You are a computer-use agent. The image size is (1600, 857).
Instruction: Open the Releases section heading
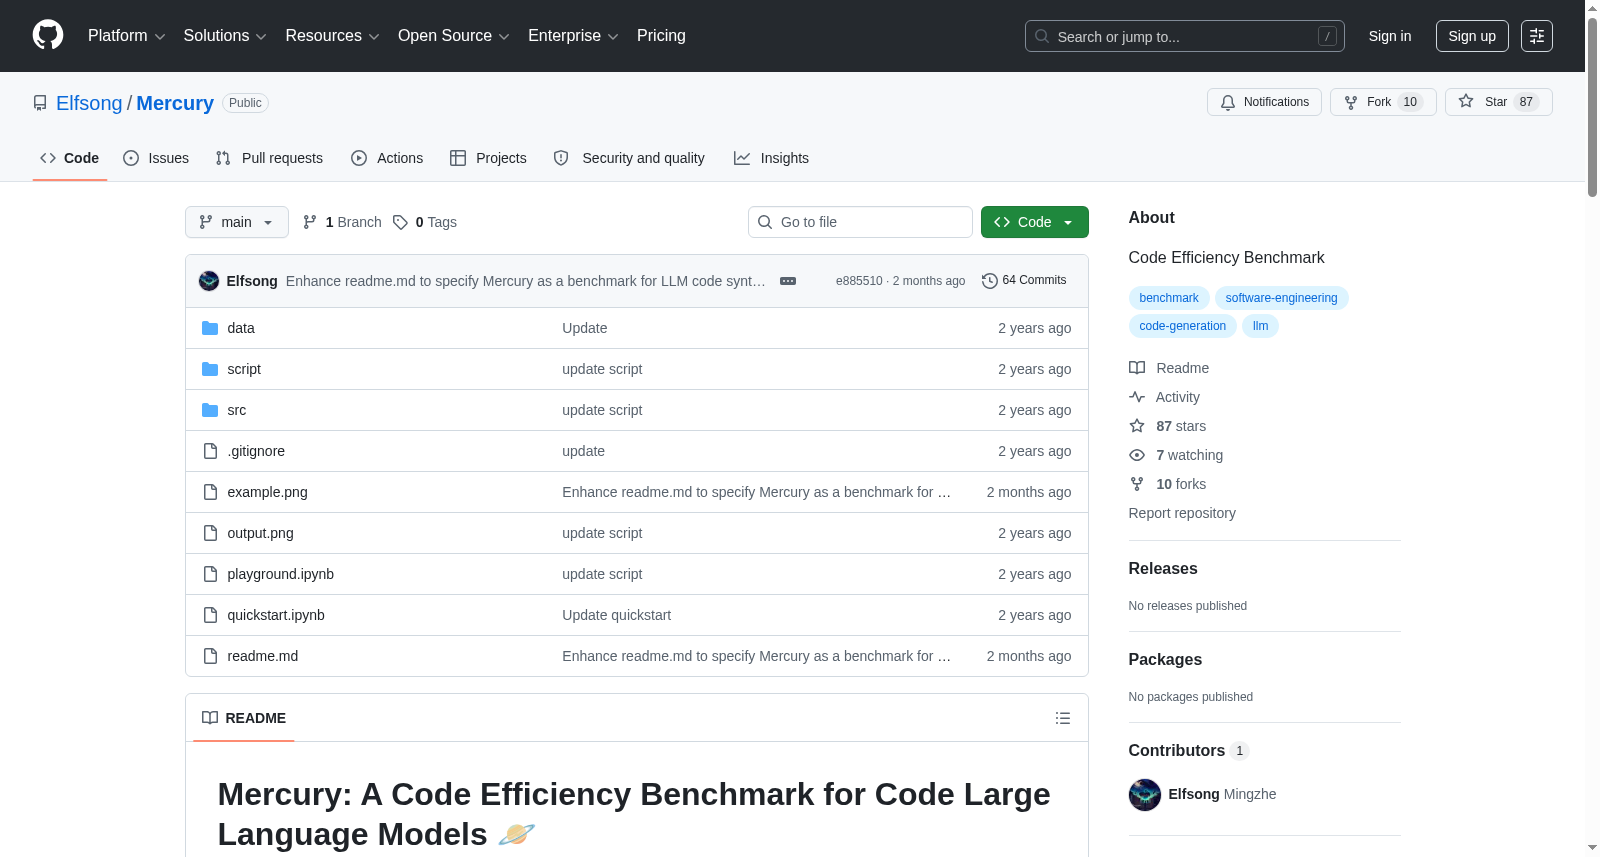click(1163, 568)
